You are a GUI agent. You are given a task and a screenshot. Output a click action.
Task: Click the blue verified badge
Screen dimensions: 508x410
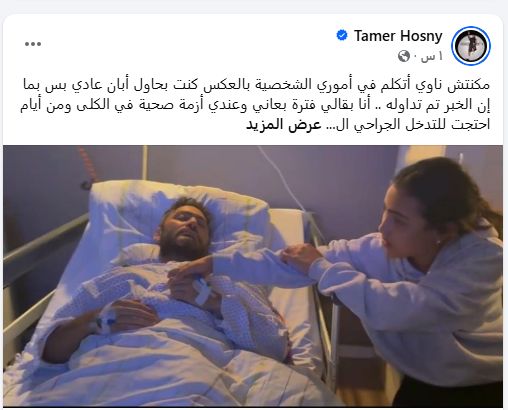point(342,35)
